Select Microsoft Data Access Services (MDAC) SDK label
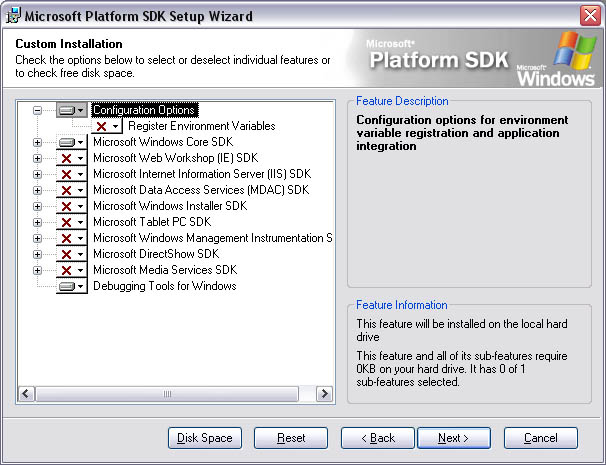Screen dimensions: 606x465 (201, 190)
